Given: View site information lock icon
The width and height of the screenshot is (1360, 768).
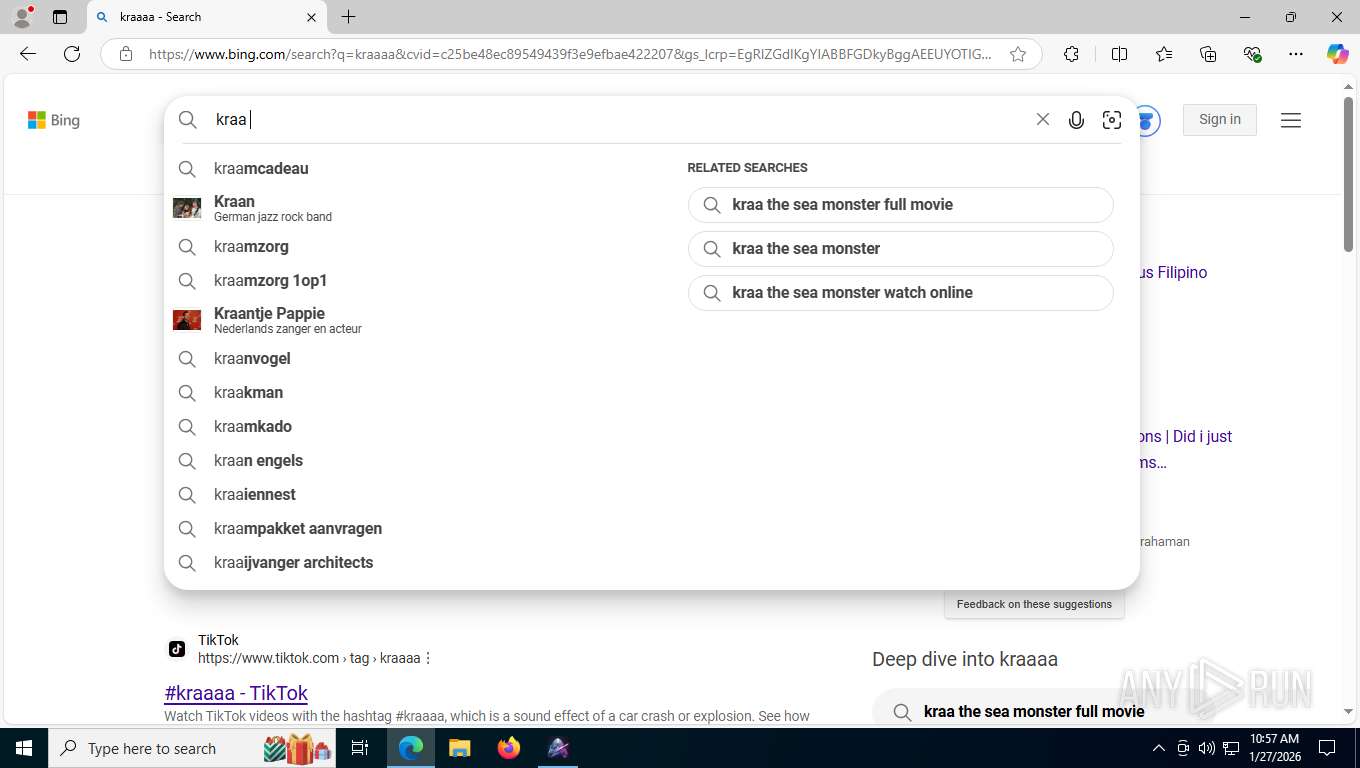Looking at the screenshot, I should pos(126,54).
